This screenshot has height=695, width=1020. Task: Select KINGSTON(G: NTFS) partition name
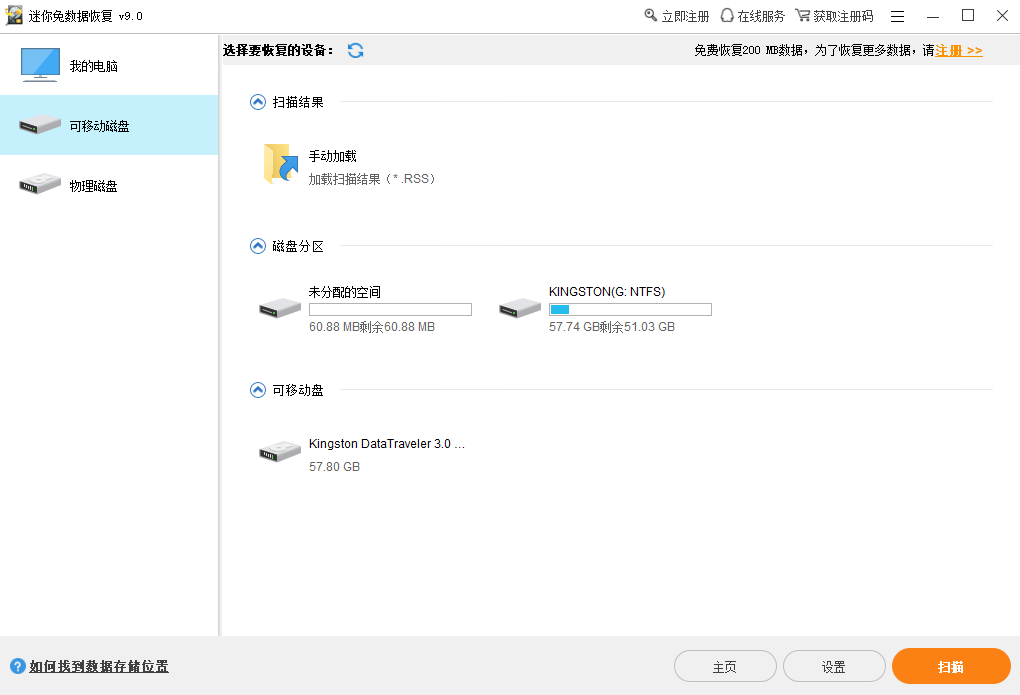pyautogui.click(x=607, y=292)
